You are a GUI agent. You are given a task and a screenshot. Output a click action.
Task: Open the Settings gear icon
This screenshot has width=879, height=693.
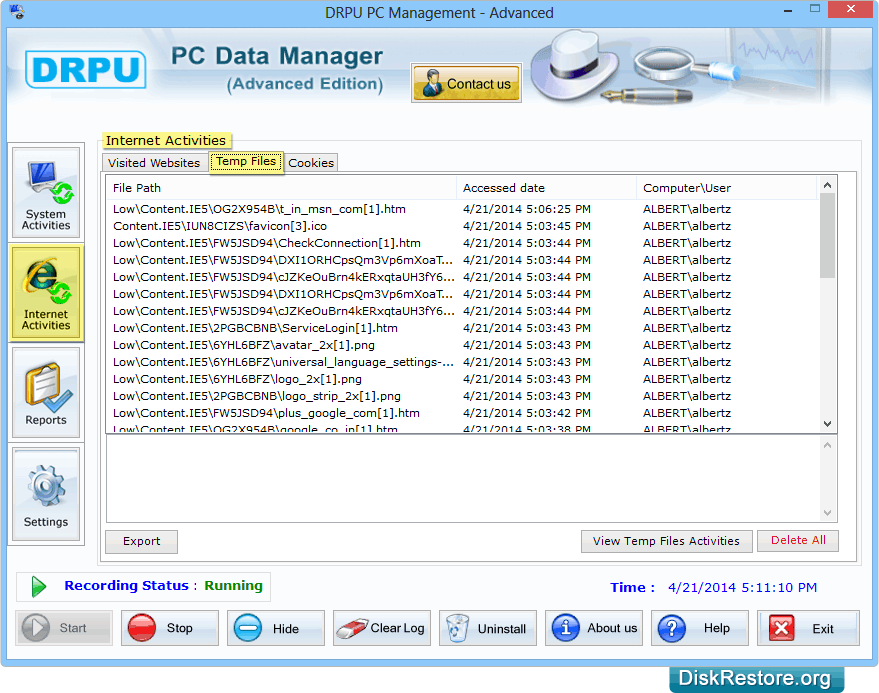click(46, 495)
